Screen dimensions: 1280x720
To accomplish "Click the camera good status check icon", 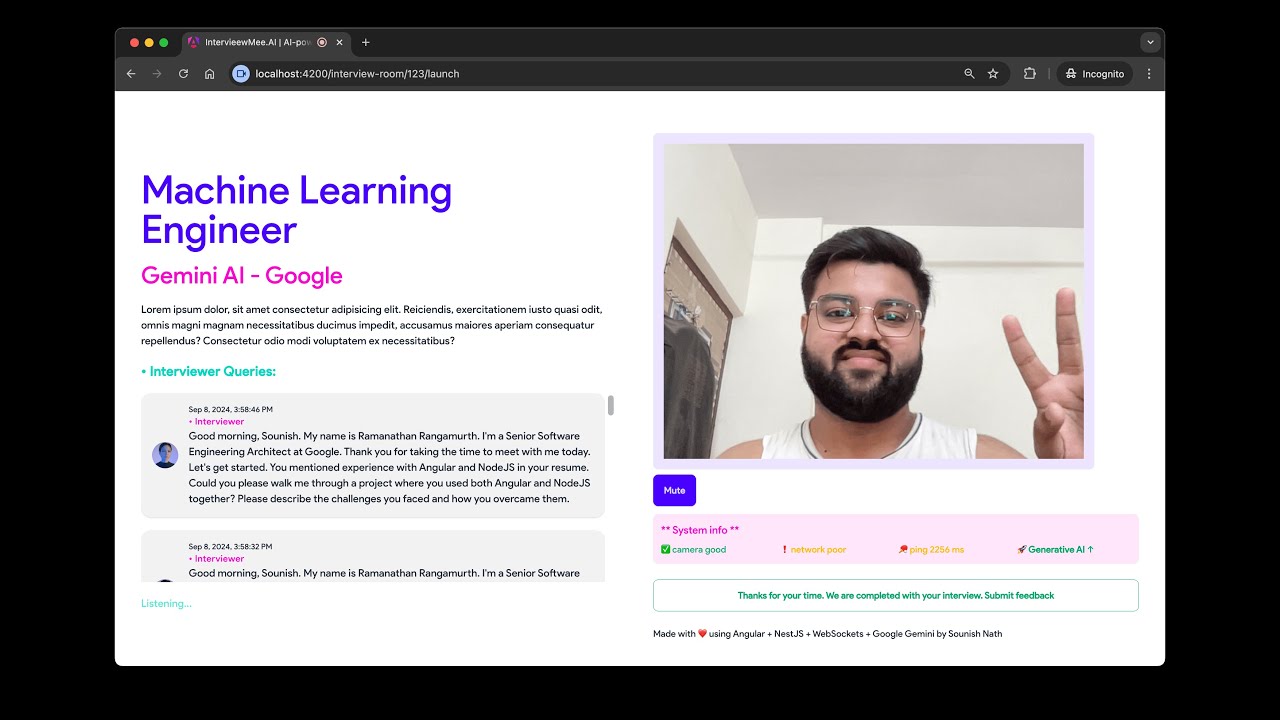I will point(666,549).
